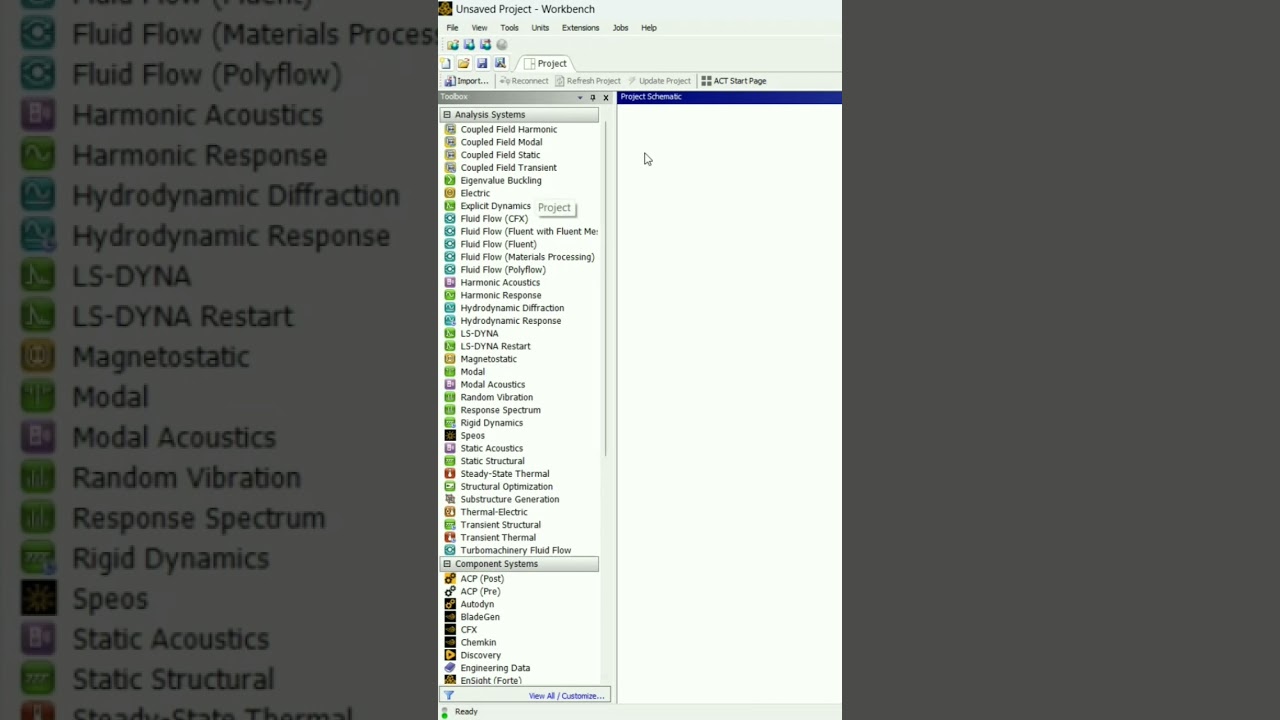This screenshot has width=1280, height=720.
Task: Collapse the Component Systems section
Action: click(447, 564)
